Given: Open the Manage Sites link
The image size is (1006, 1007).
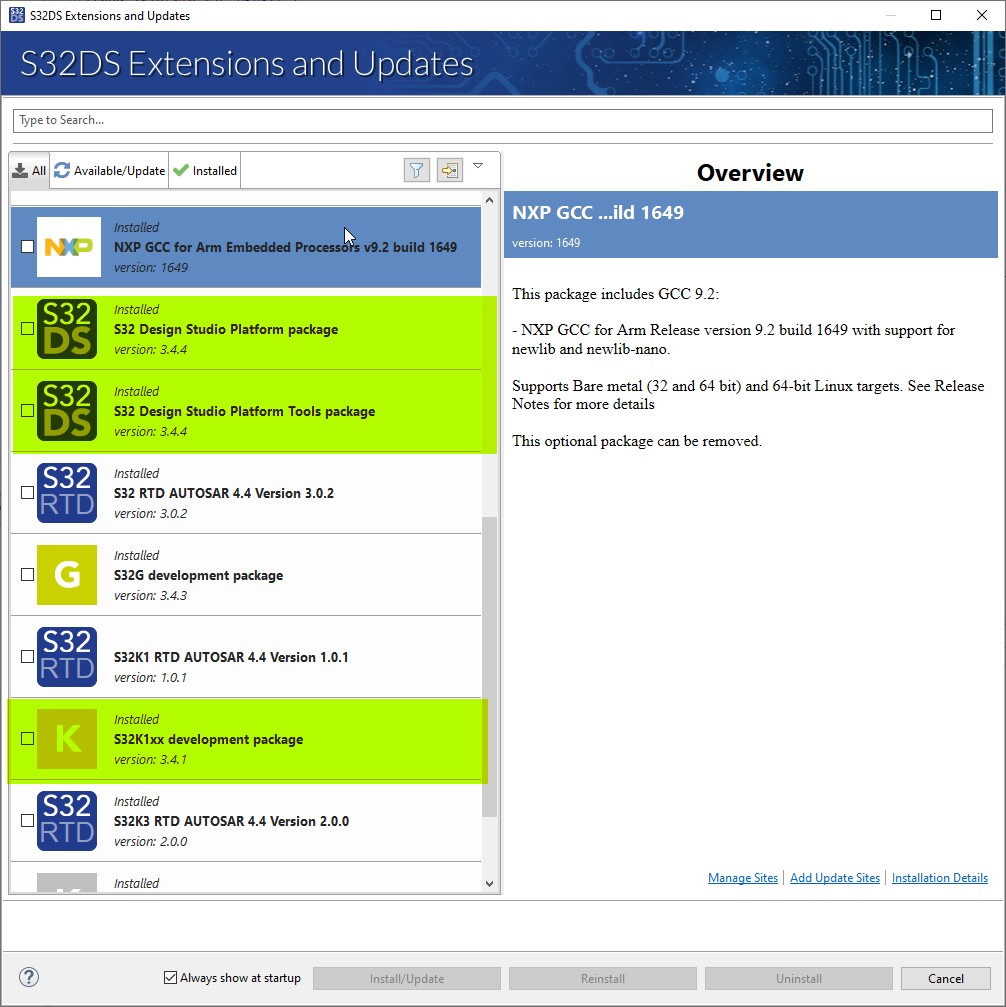Looking at the screenshot, I should click(743, 878).
